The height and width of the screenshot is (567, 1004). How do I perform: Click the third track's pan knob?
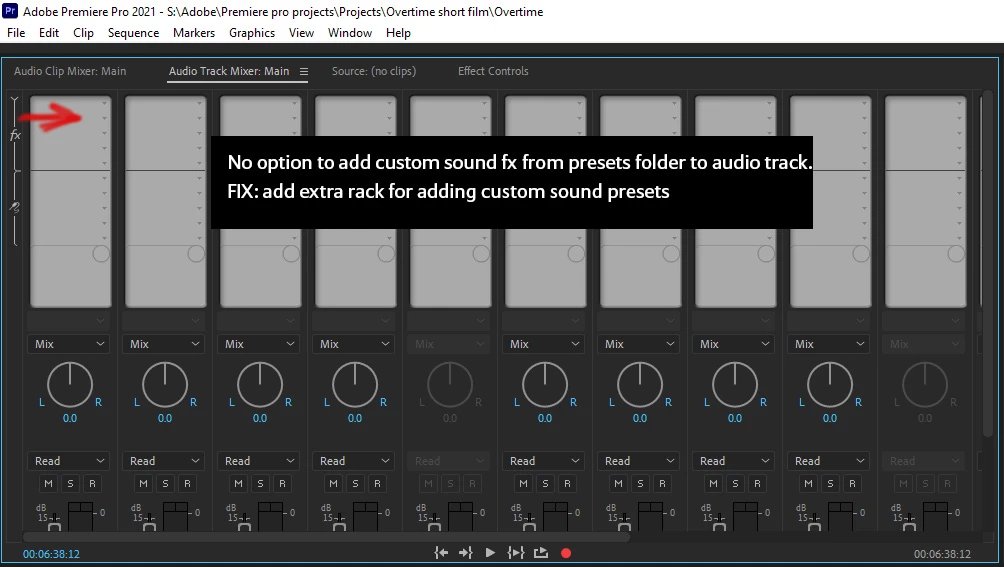click(x=260, y=385)
